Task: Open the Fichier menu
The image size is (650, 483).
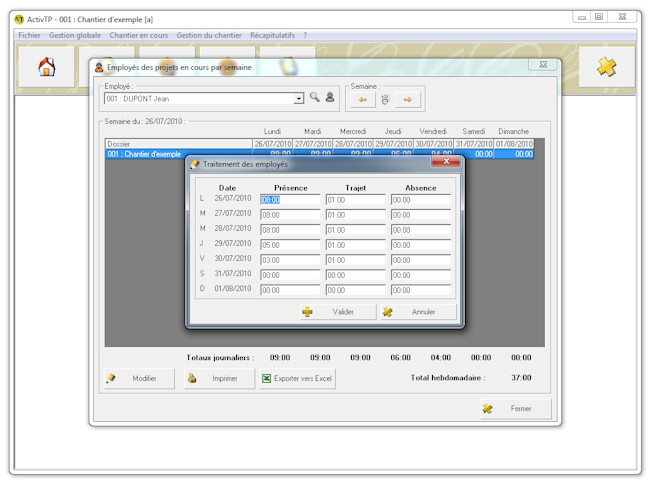Action: pos(29,35)
